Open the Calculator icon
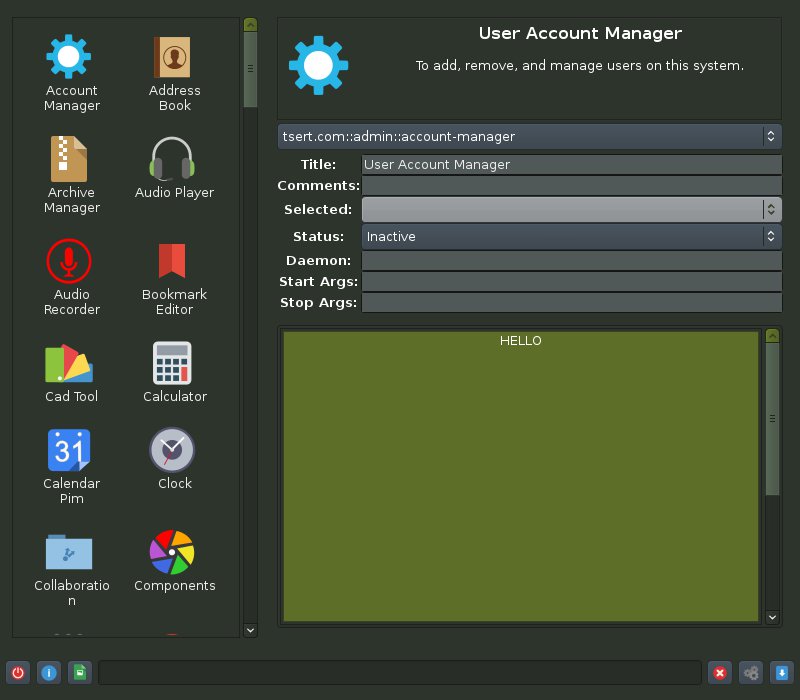Image resolution: width=800 pixels, height=700 pixels. (x=174, y=363)
